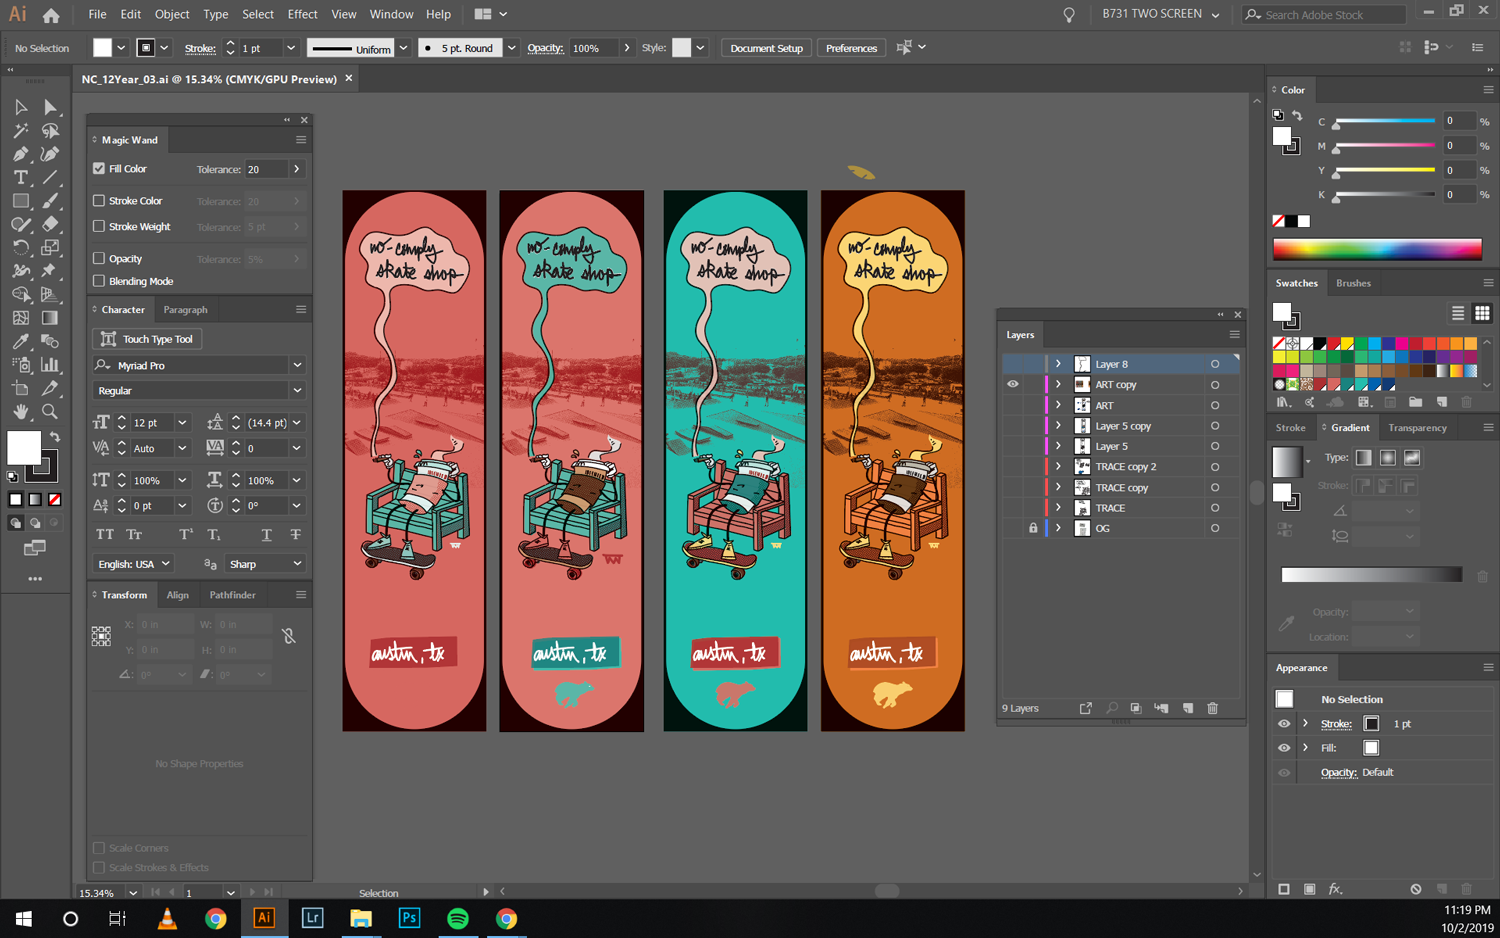Switch to the Align tab
The width and height of the screenshot is (1500, 938).
click(x=177, y=595)
